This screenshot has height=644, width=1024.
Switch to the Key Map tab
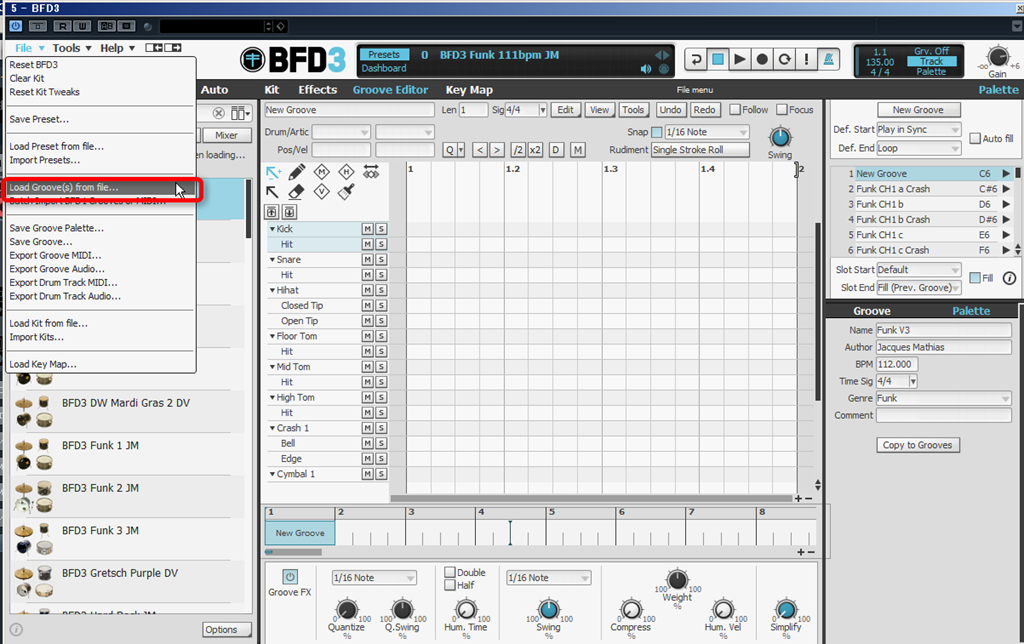tap(469, 90)
